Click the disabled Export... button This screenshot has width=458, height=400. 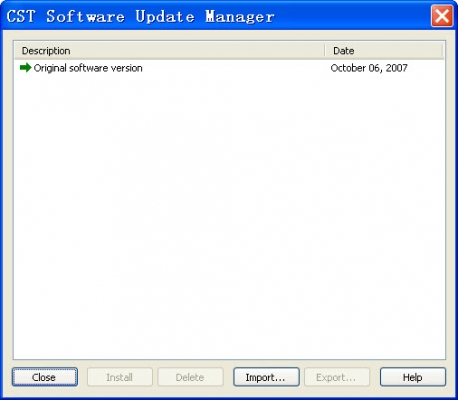click(x=337, y=377)
